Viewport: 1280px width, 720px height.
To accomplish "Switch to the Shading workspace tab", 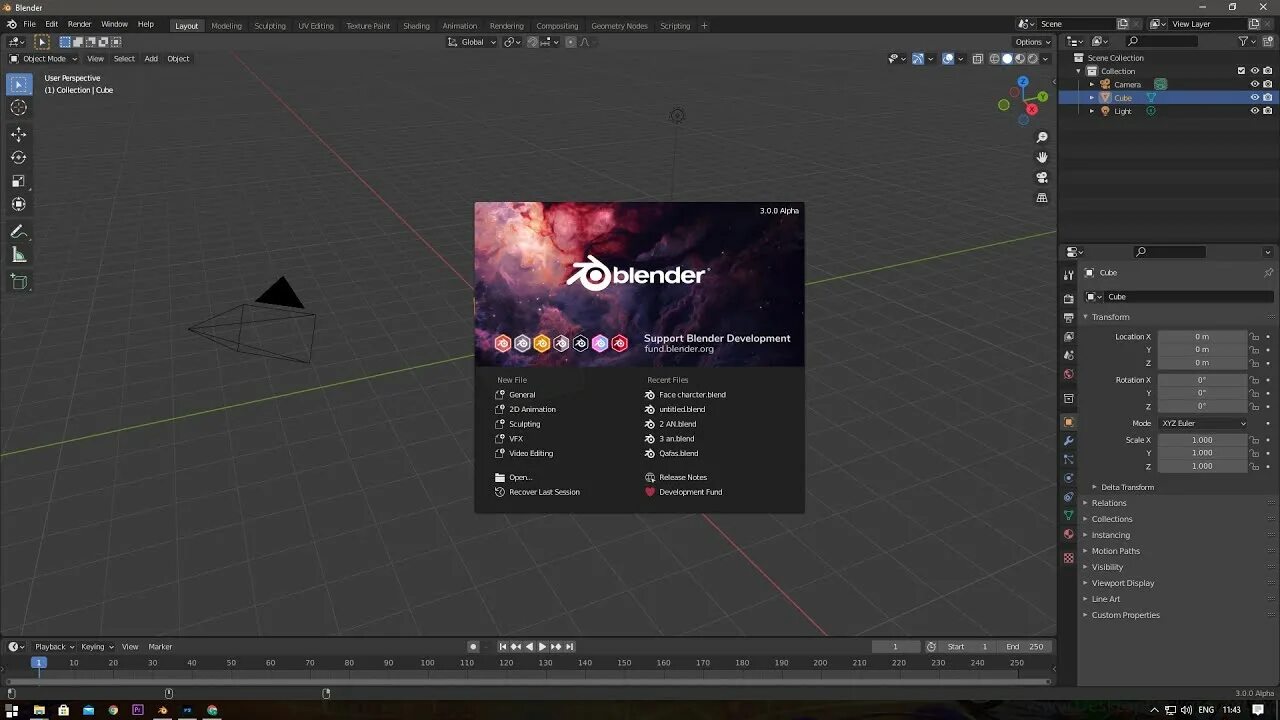I will point(416,26).
